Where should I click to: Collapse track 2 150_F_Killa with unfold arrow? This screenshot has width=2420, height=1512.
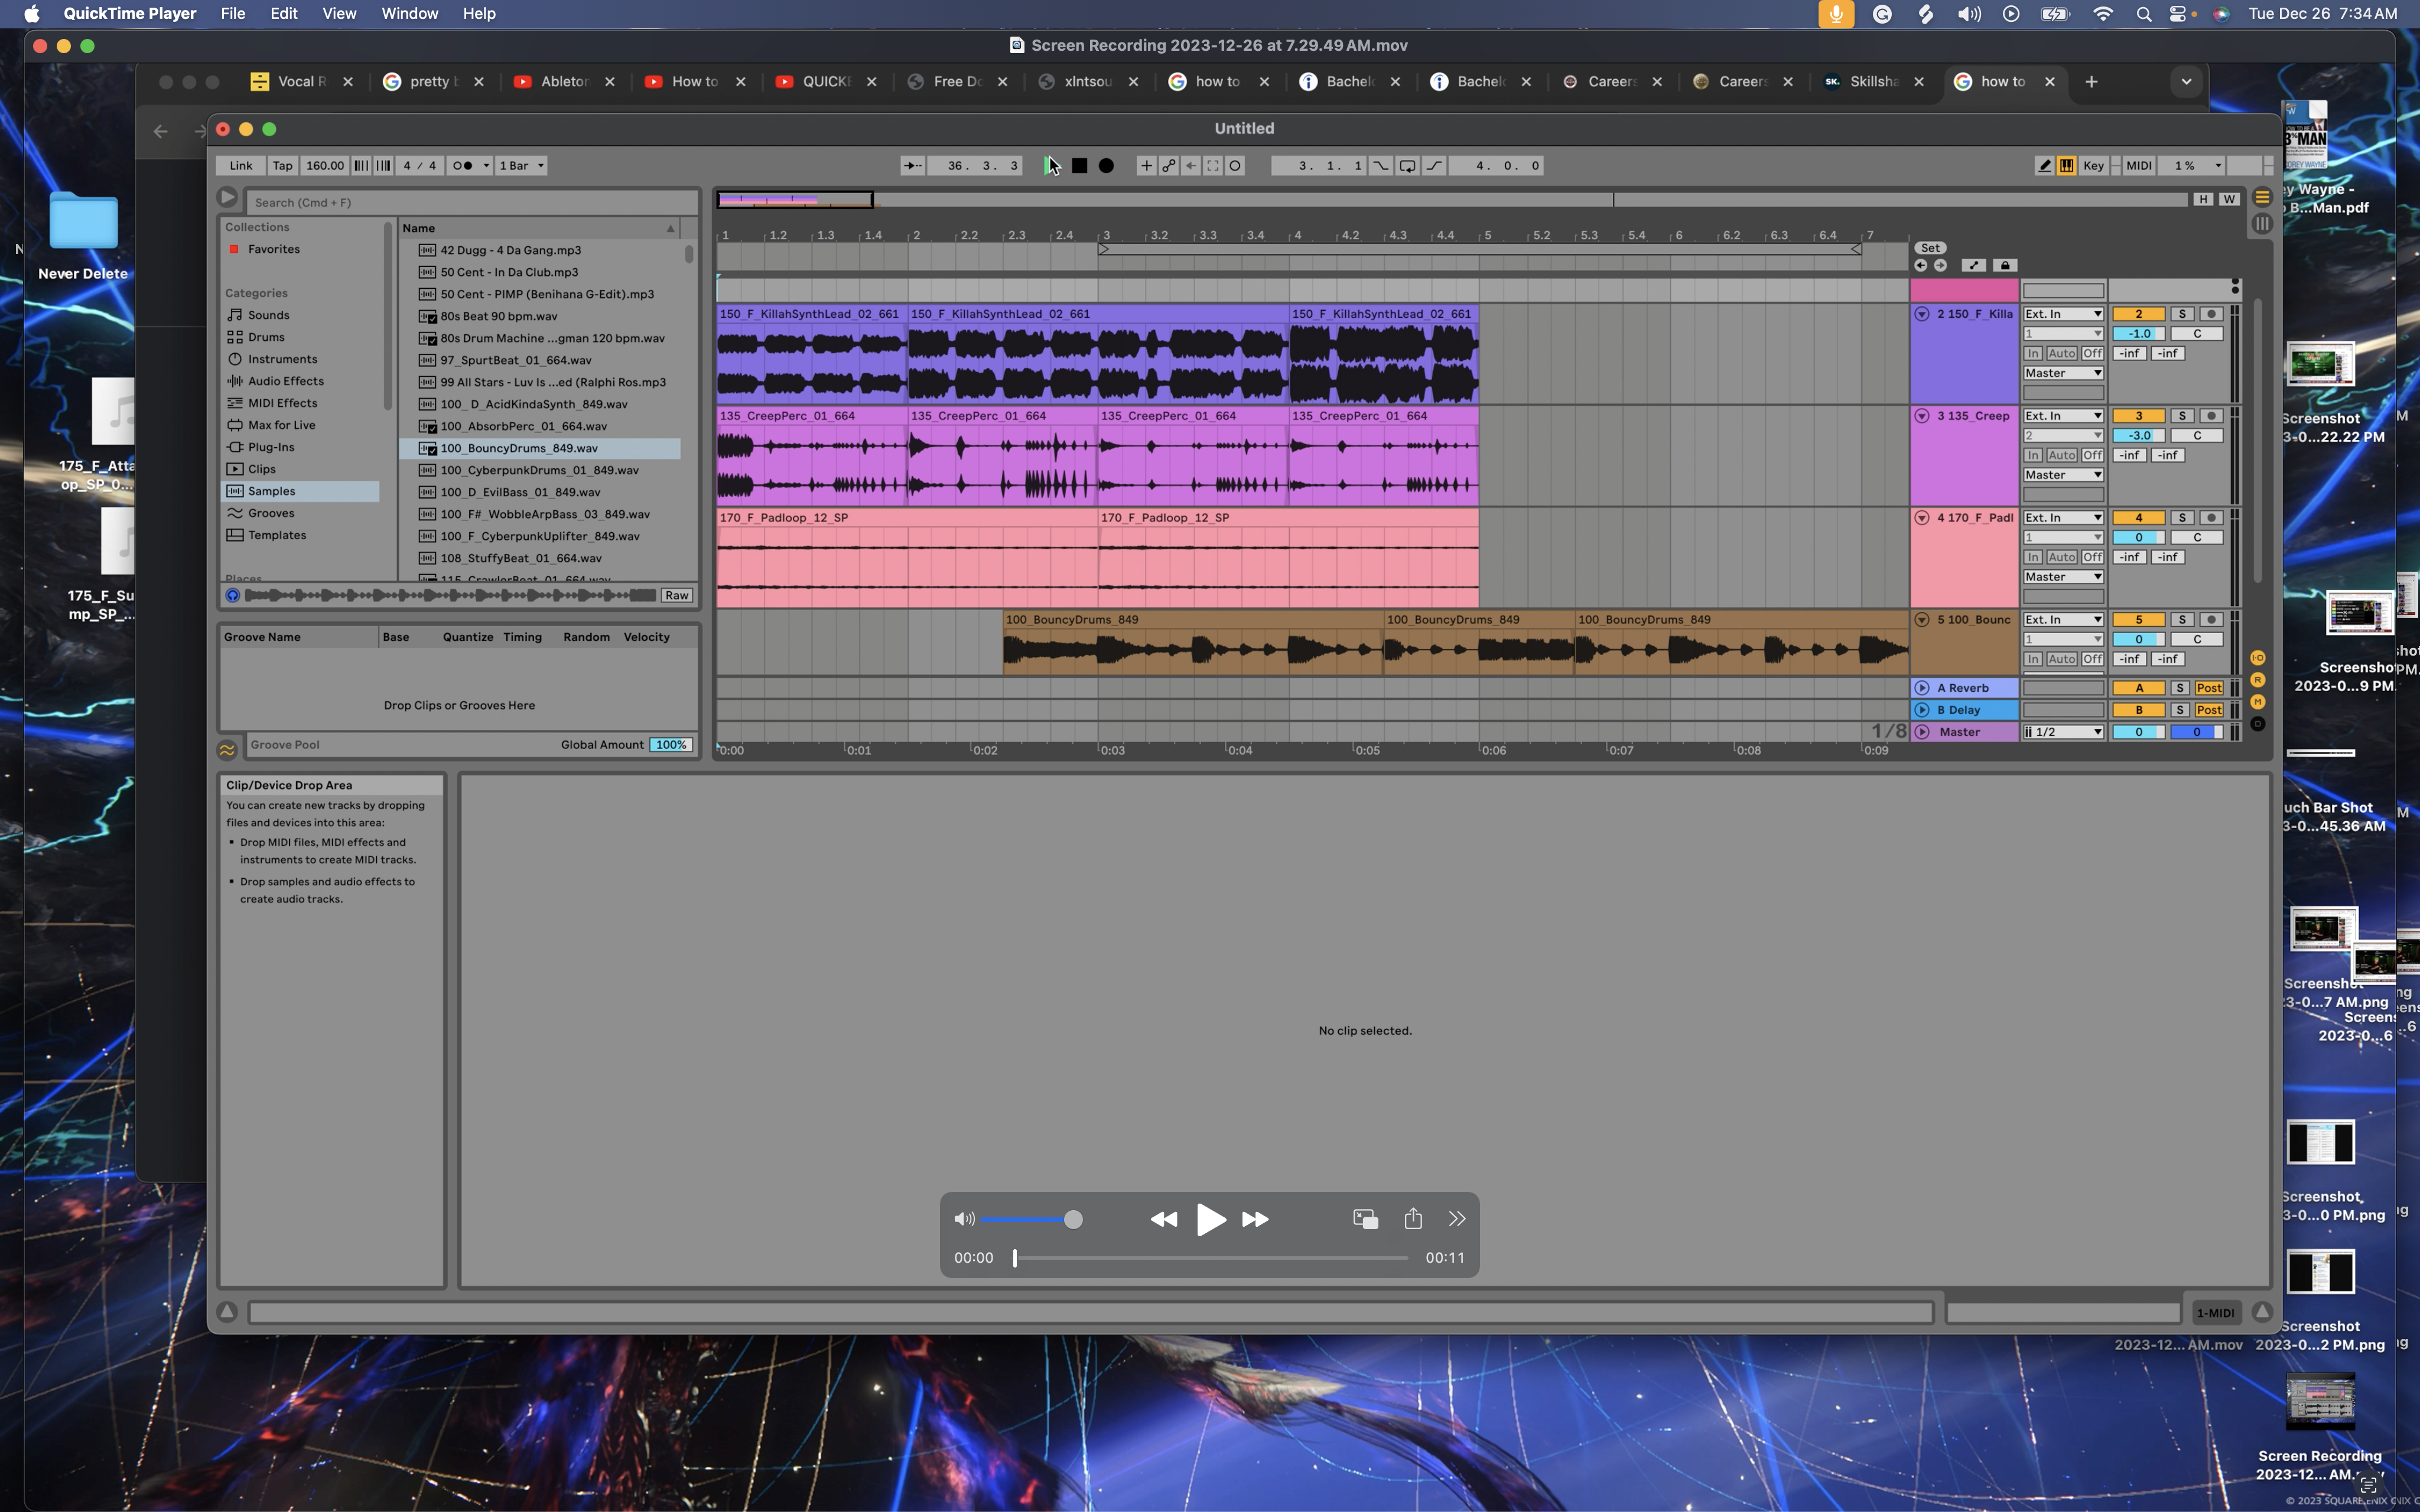[x=1921, y=314]
